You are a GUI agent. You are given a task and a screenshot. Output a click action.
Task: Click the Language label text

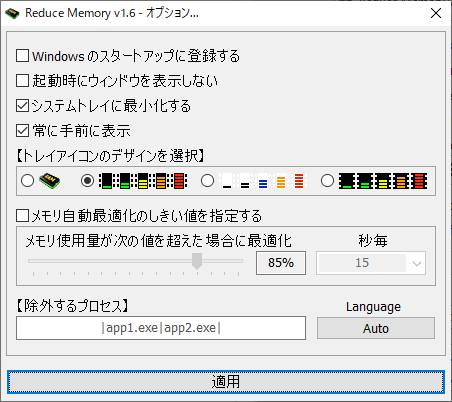tap(373, 307)
